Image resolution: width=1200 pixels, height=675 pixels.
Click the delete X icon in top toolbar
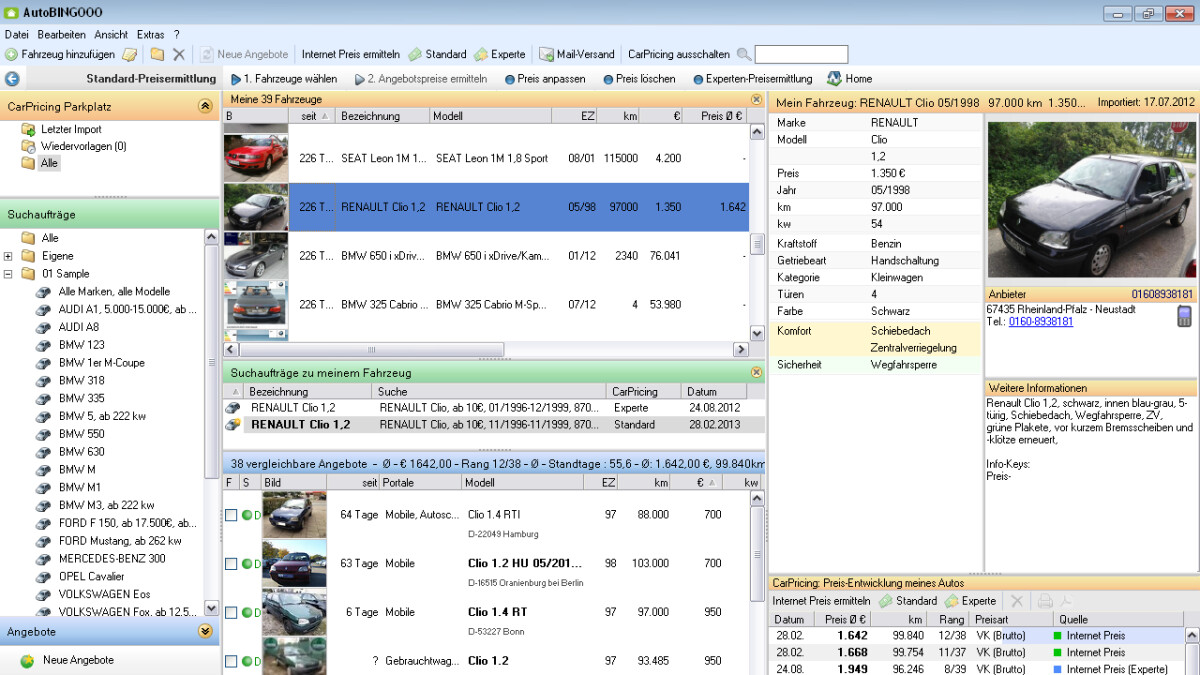(179, 54)
